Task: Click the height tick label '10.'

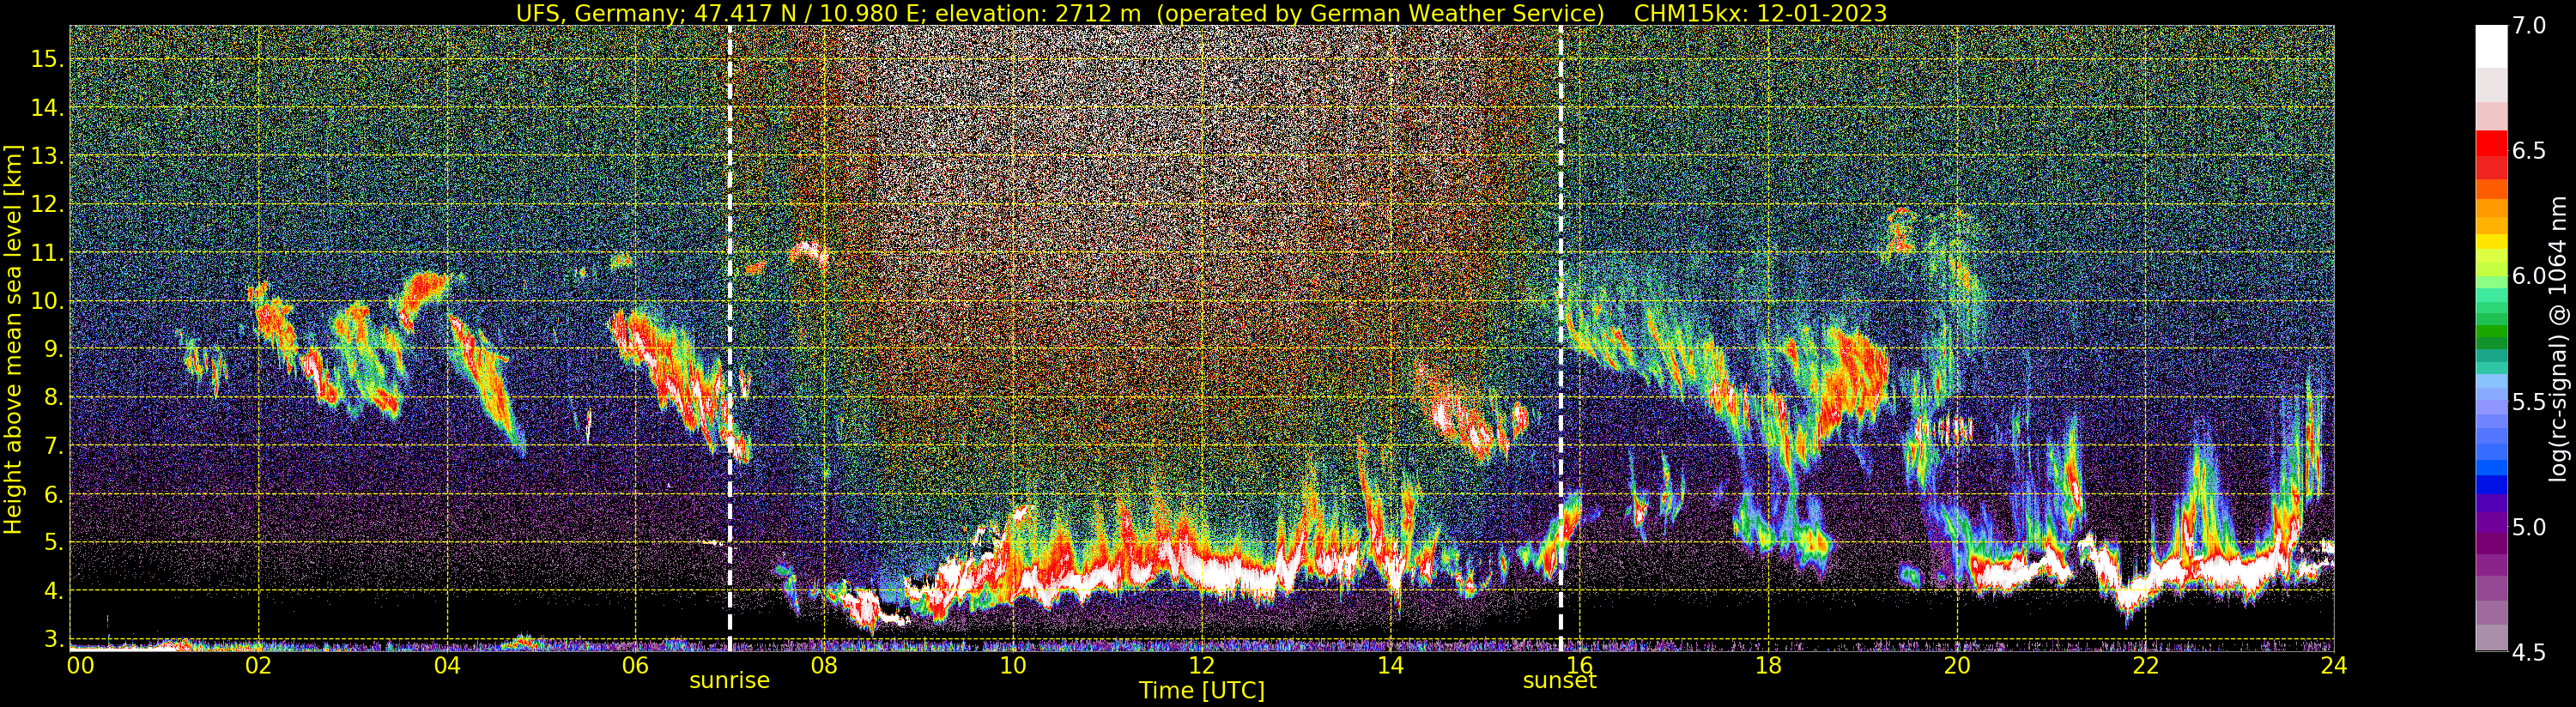Action: [x=47, y=301]
